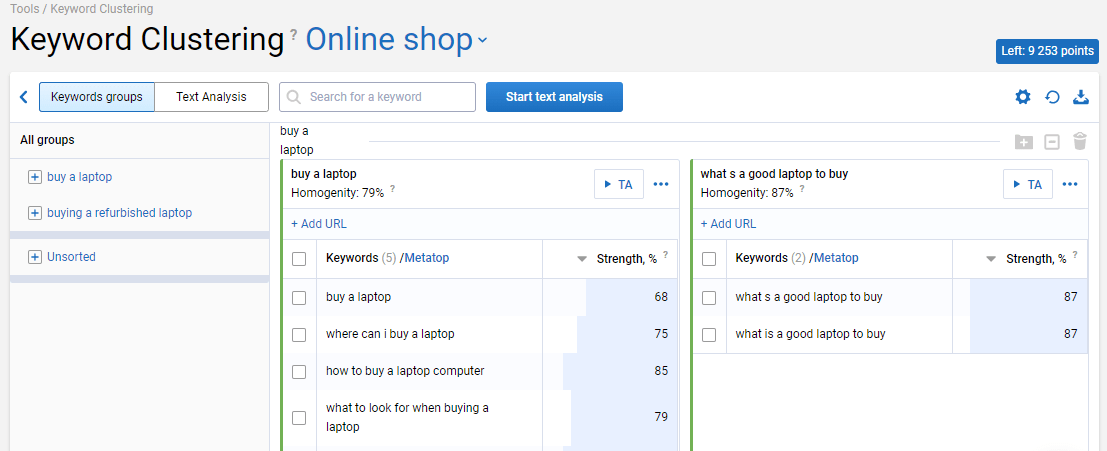This screenshot has width=1107, height=451.
Task: Click TA button for buy a laptop cluster
Action: pyautogui.click(x=618, y=184)
